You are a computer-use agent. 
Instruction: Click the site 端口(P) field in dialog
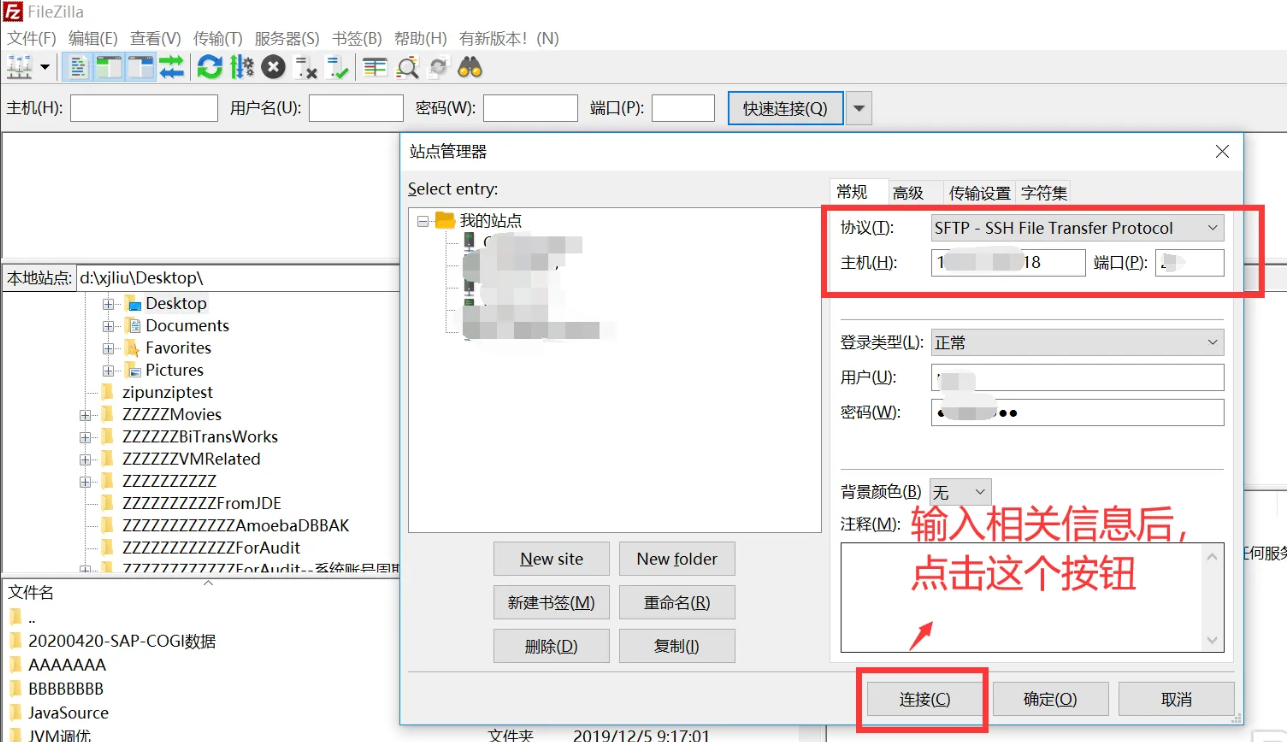(x=1189, y=263)
